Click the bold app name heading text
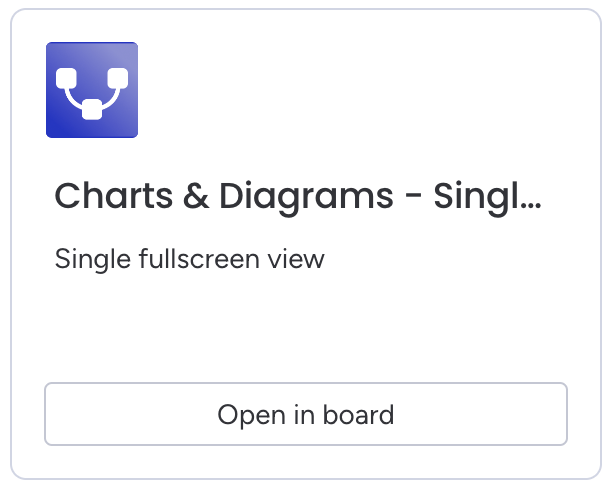Viewport: 610px width, 488px height. click(x=297, y=196)
